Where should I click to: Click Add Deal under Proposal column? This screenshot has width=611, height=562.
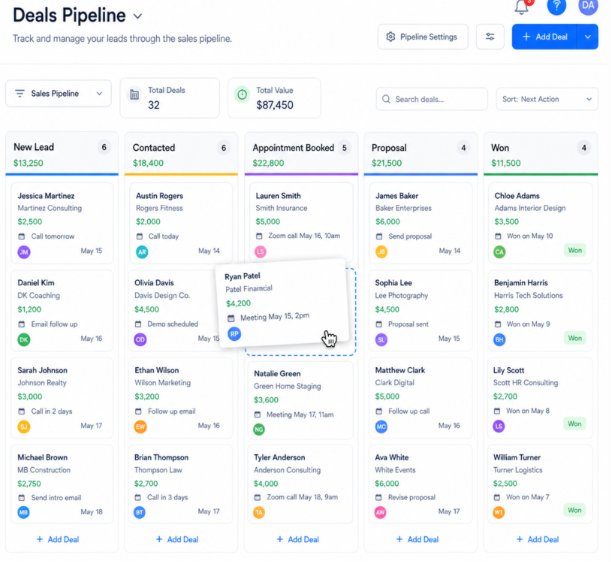pos(417,539)
